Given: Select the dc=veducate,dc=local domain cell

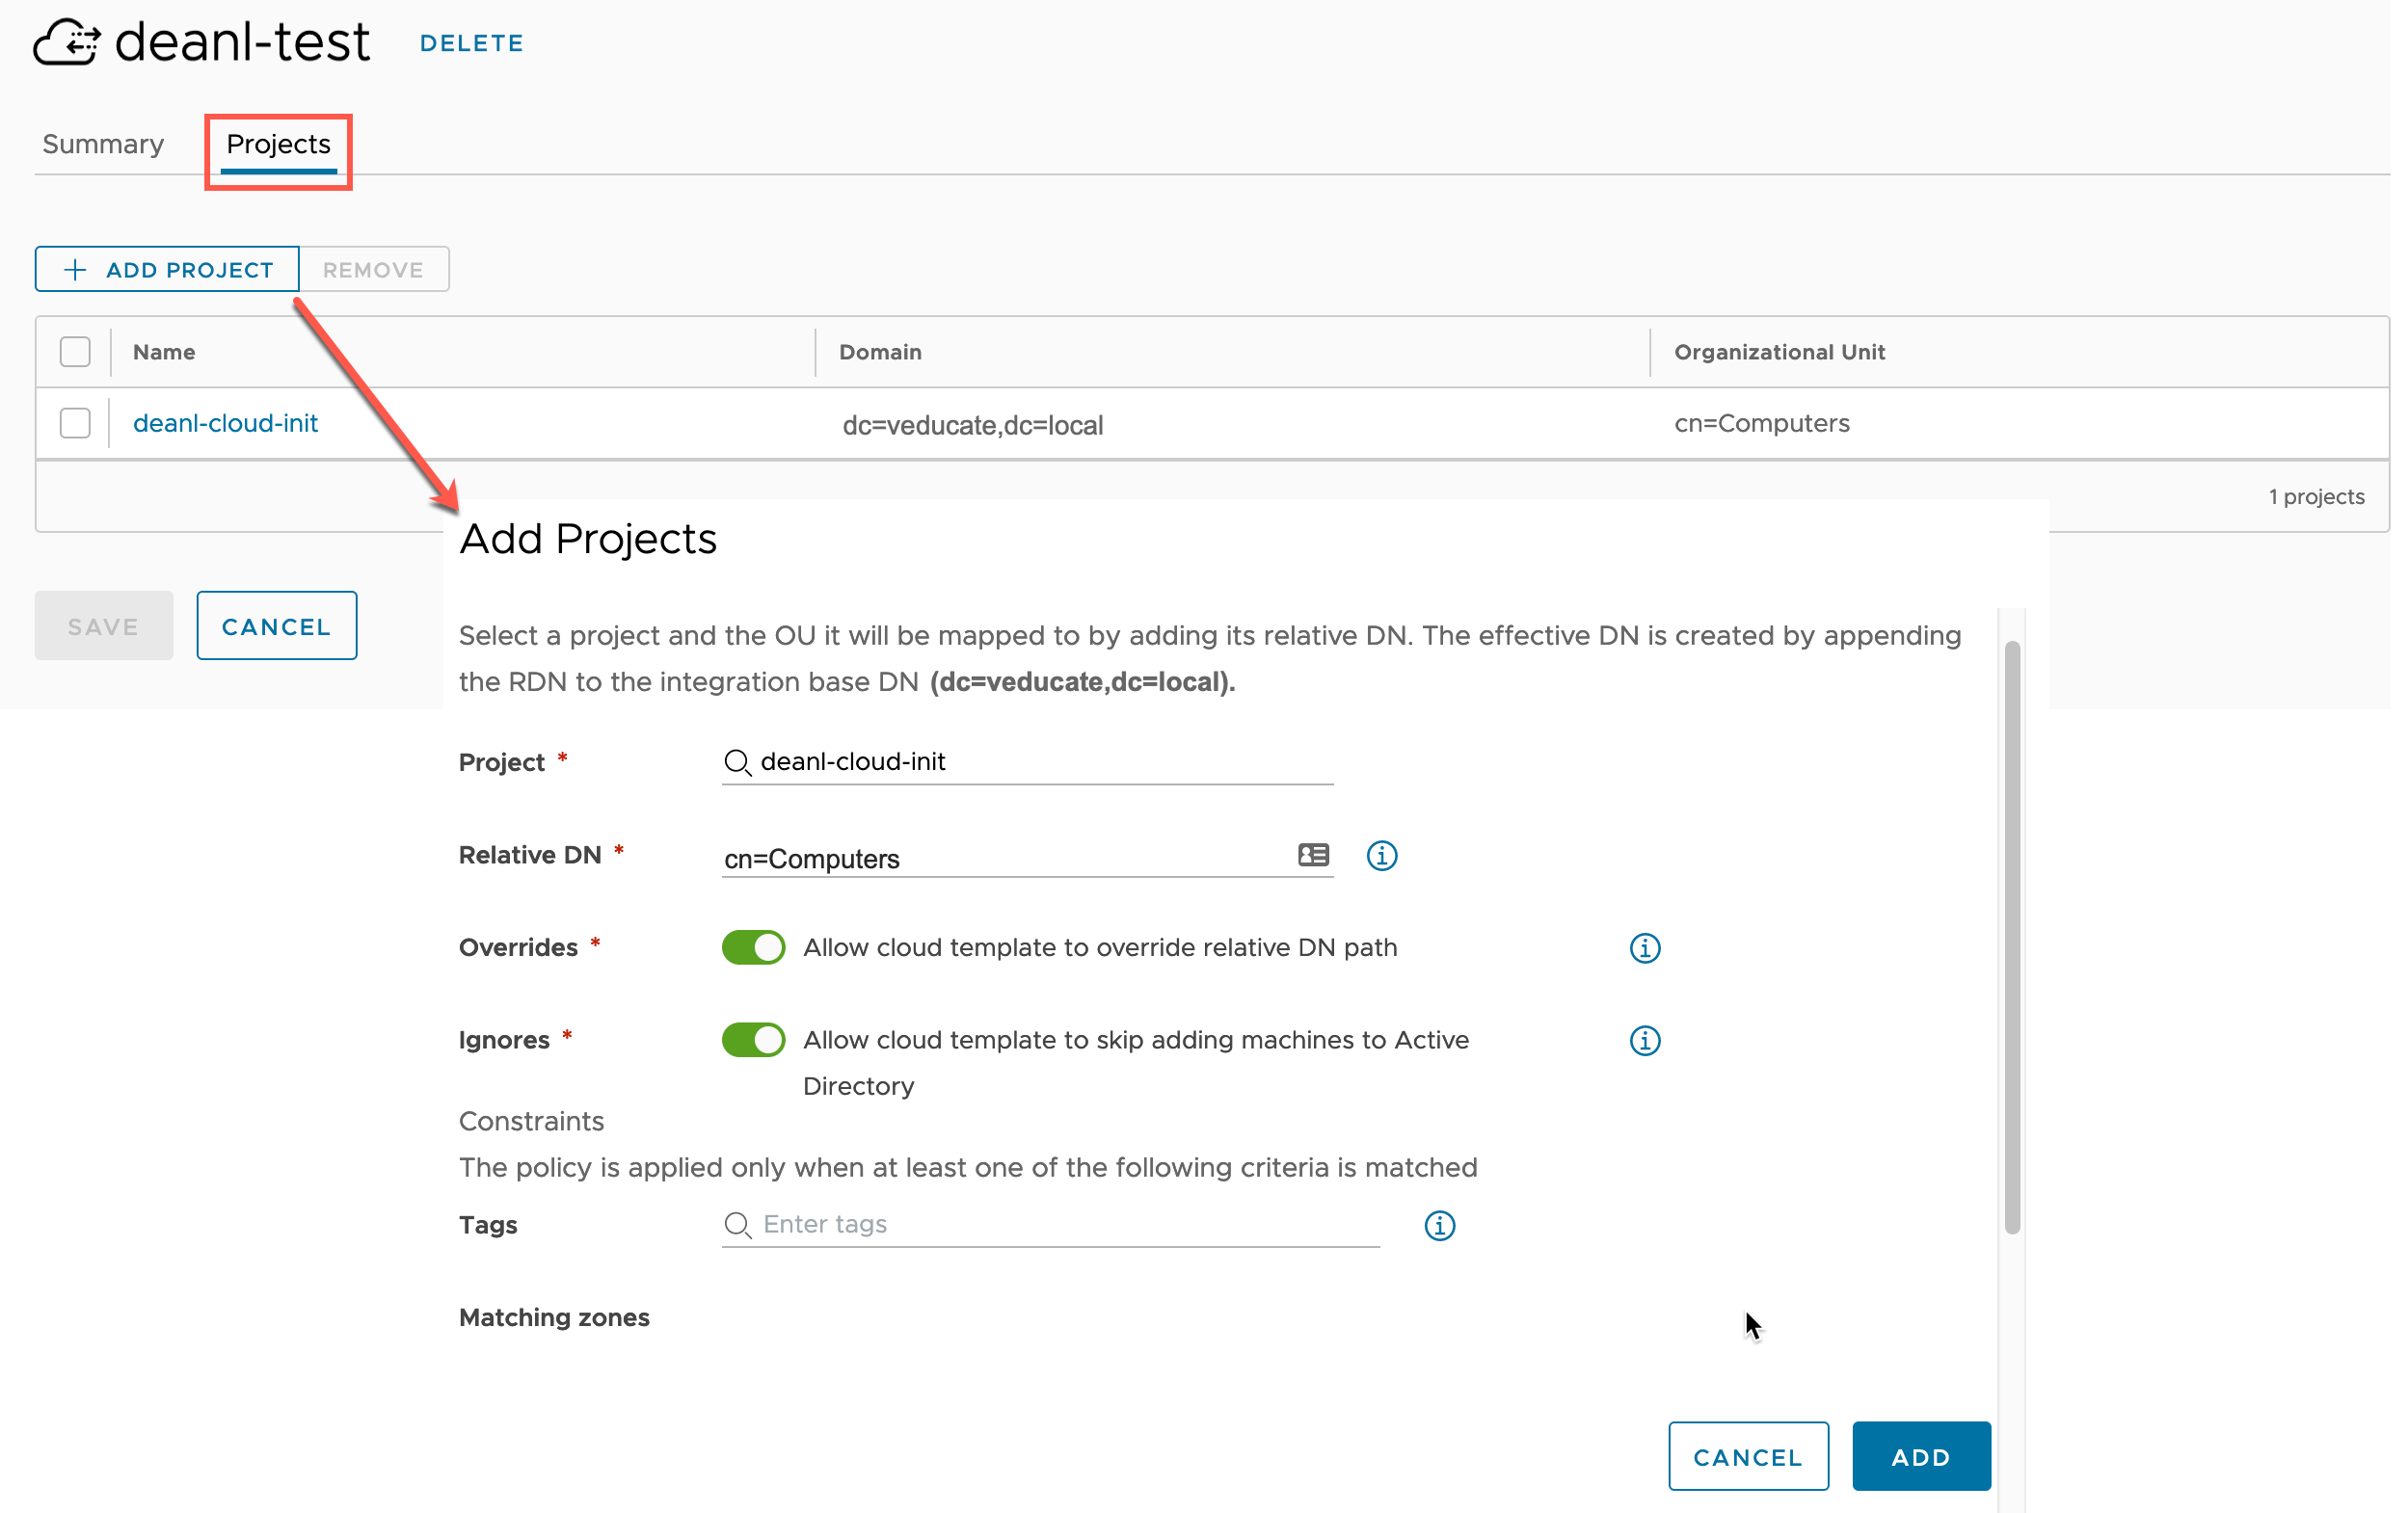Looking at the screenshot, I should (x=973, y=425).
